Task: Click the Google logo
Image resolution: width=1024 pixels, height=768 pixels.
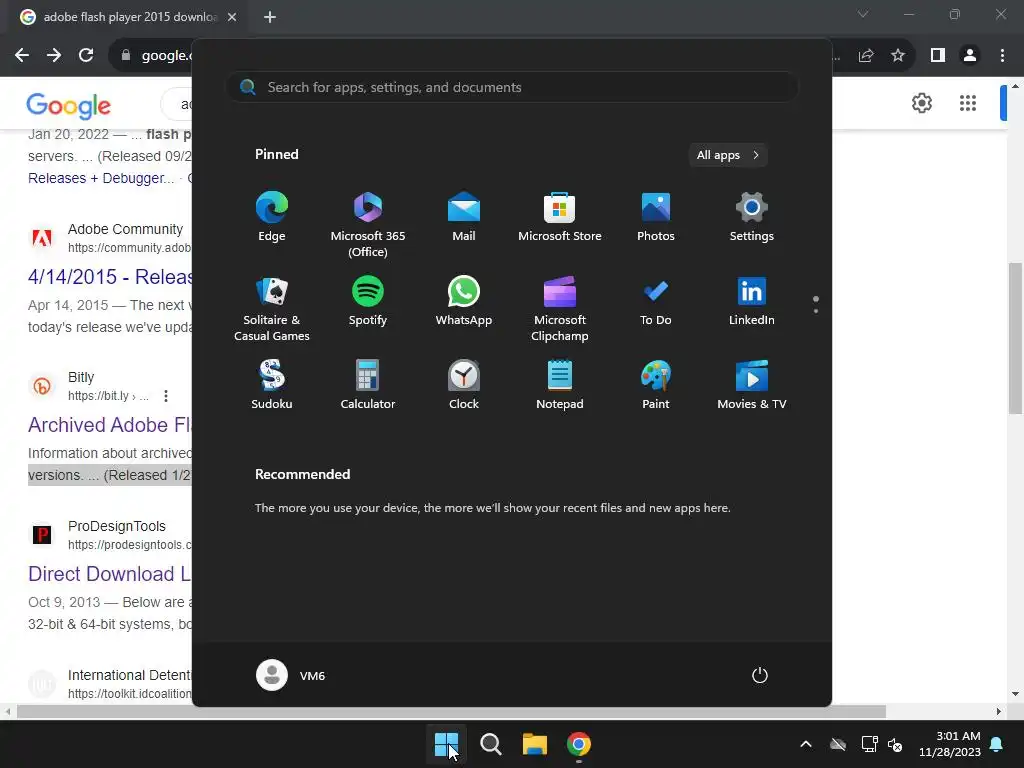Action: click(69, 105)
